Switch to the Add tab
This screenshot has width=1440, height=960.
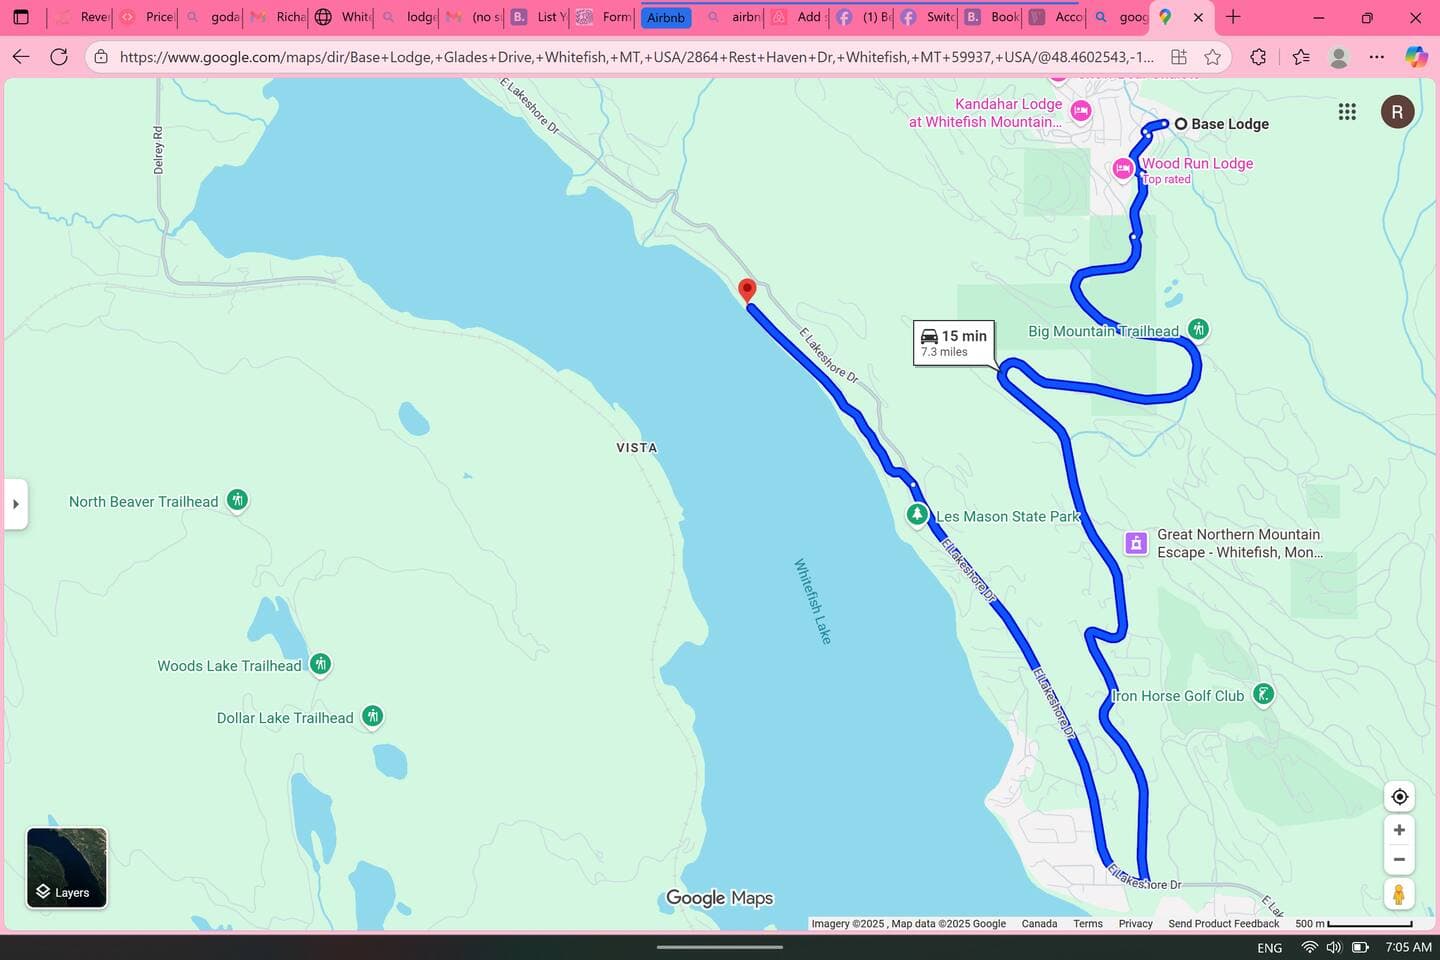pos(797,17)
